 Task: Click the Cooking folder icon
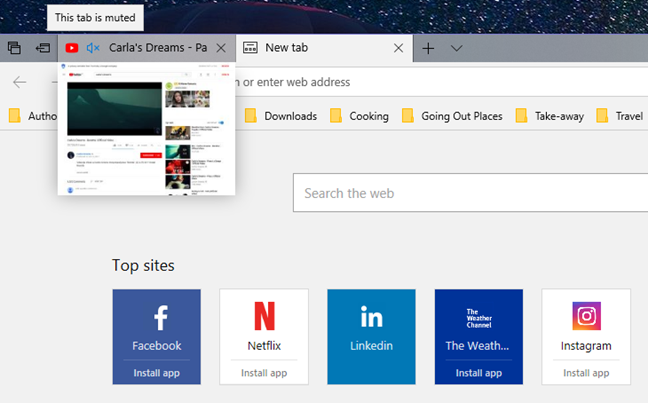click(x=336, y=116)
